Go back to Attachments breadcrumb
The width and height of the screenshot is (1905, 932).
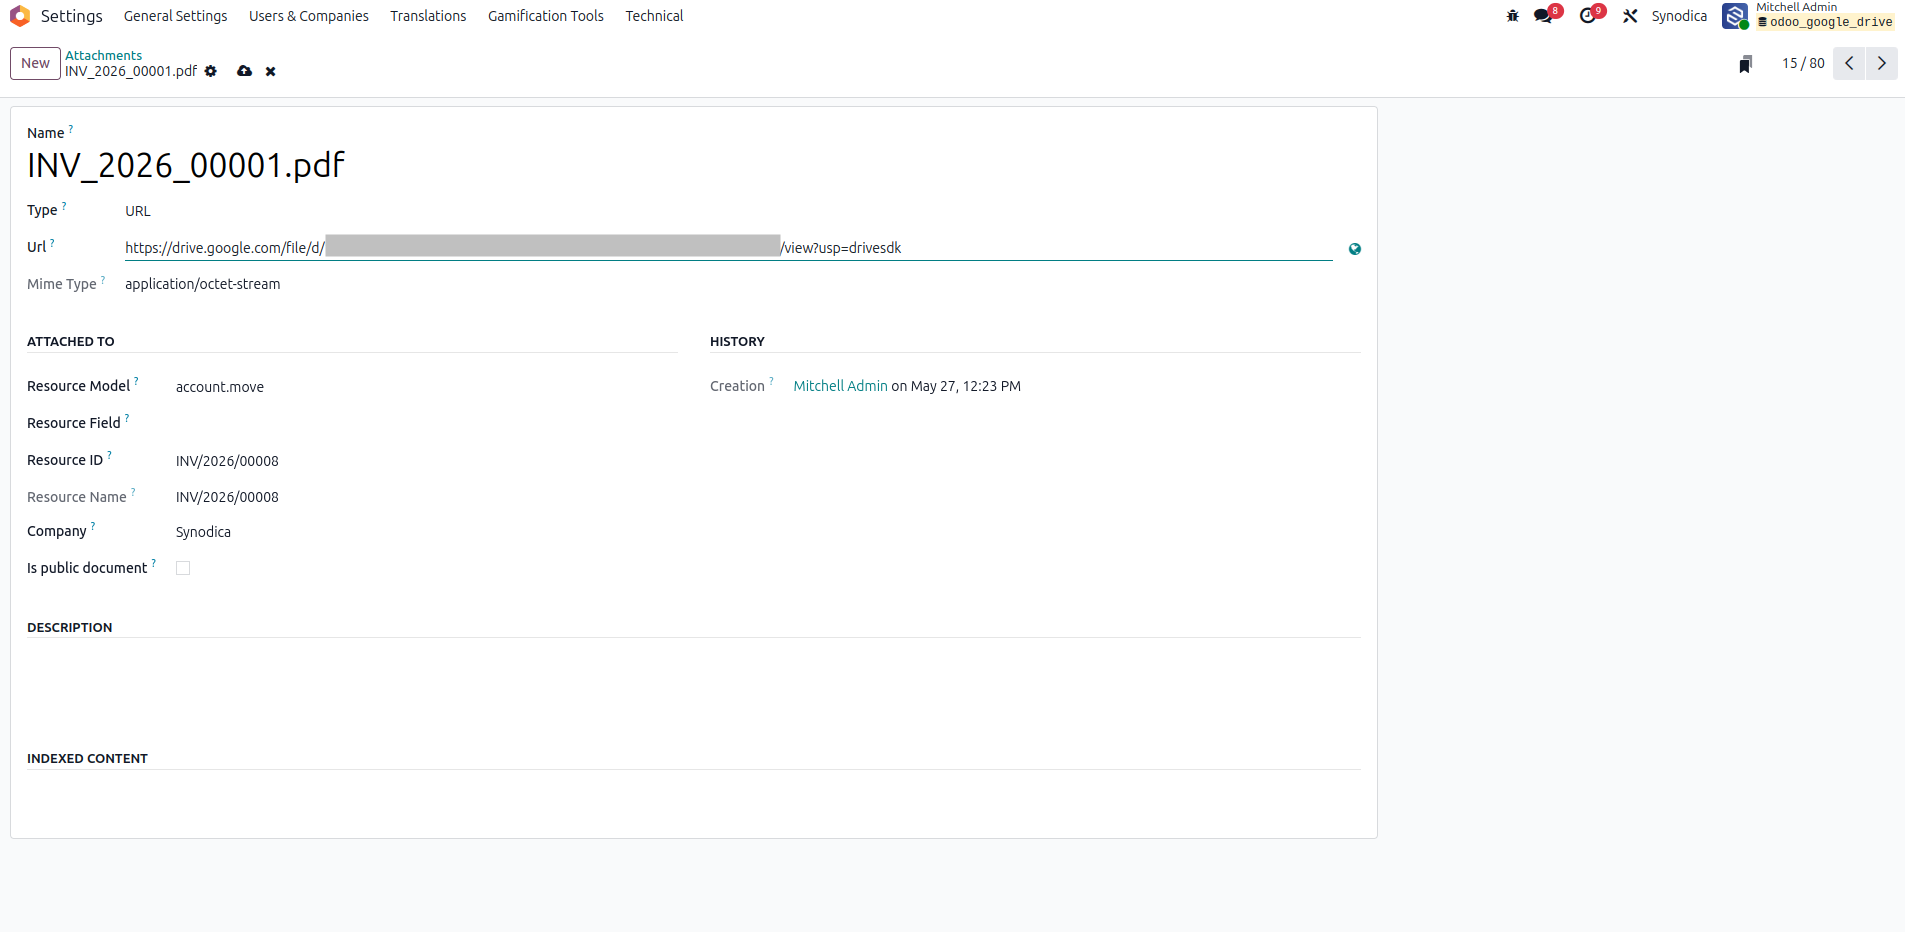(104, 55)
